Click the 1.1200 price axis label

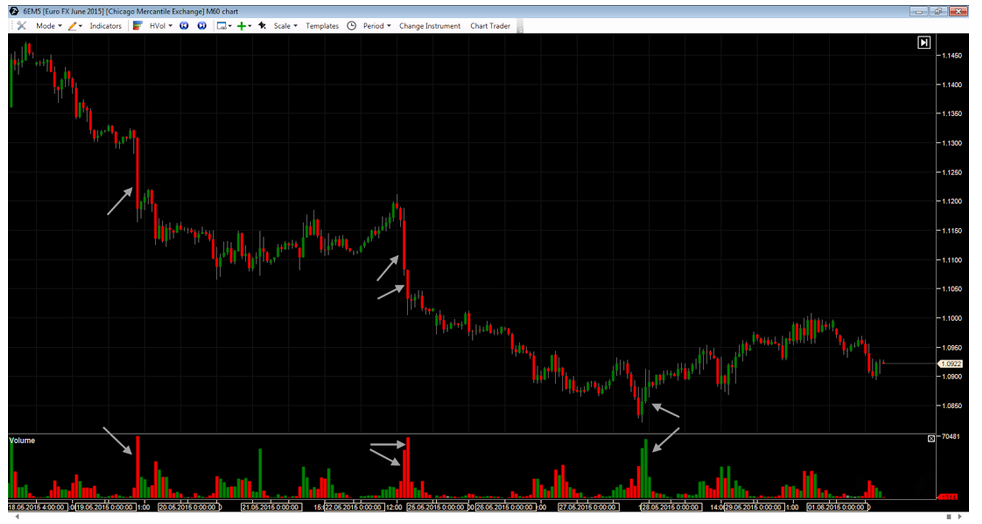[x=952, y=202]
